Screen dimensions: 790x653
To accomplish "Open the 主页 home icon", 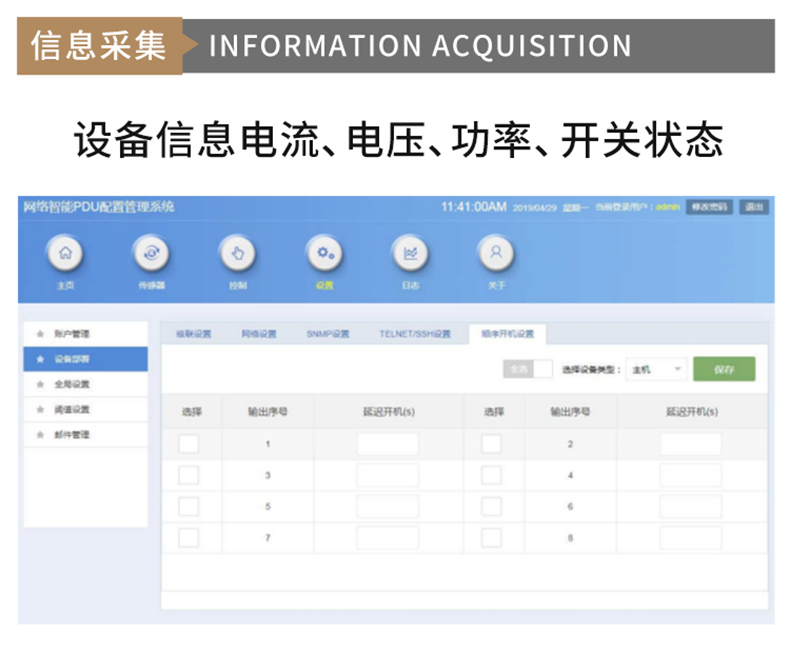I will pyautogui.click(x=65, y=254).
